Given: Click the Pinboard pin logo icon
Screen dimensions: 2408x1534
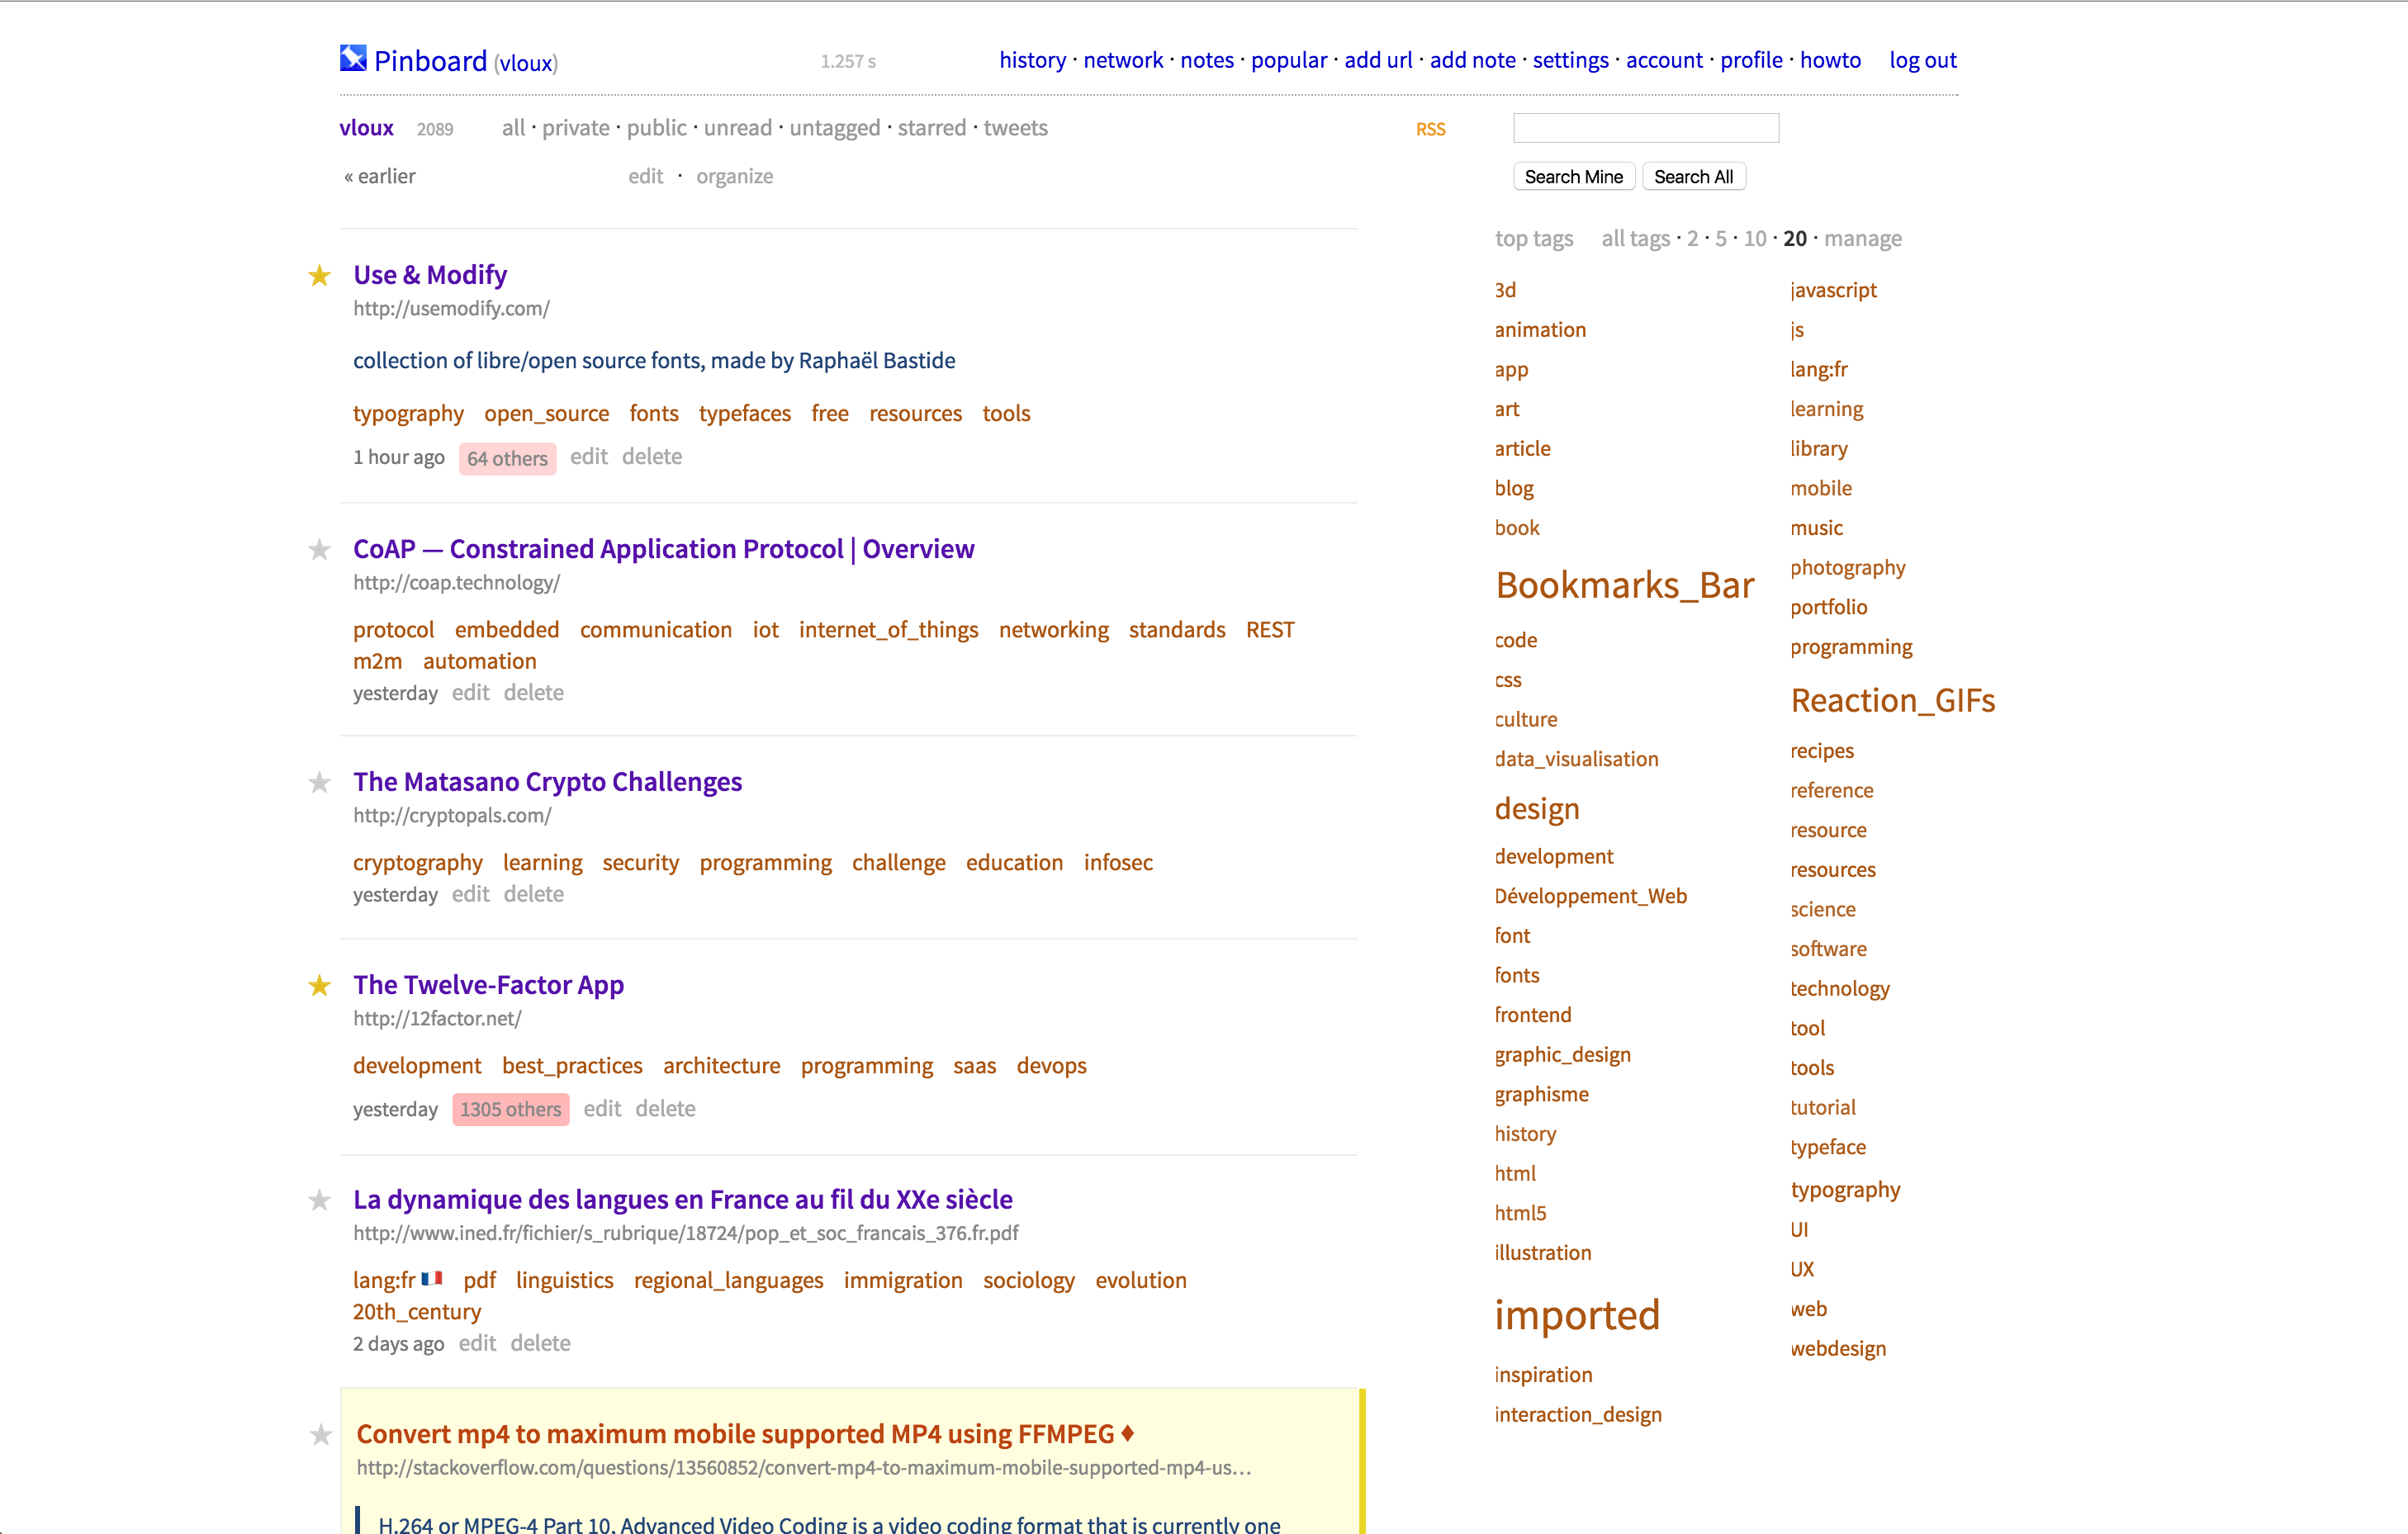Looking at the screenshot, I should point(353,59).
